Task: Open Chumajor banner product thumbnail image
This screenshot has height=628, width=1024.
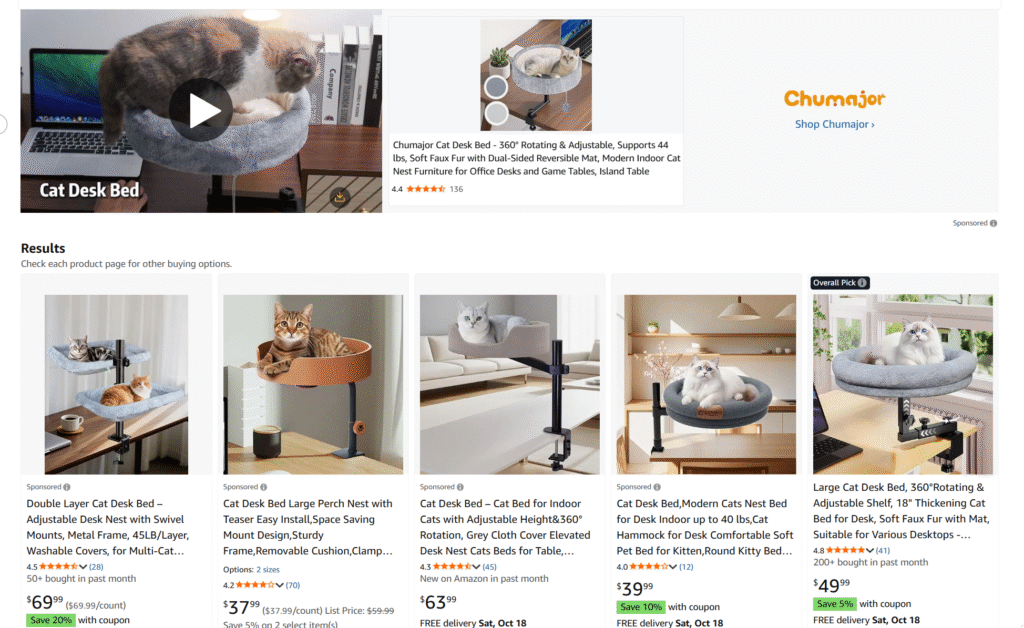Action: [535, 75]
